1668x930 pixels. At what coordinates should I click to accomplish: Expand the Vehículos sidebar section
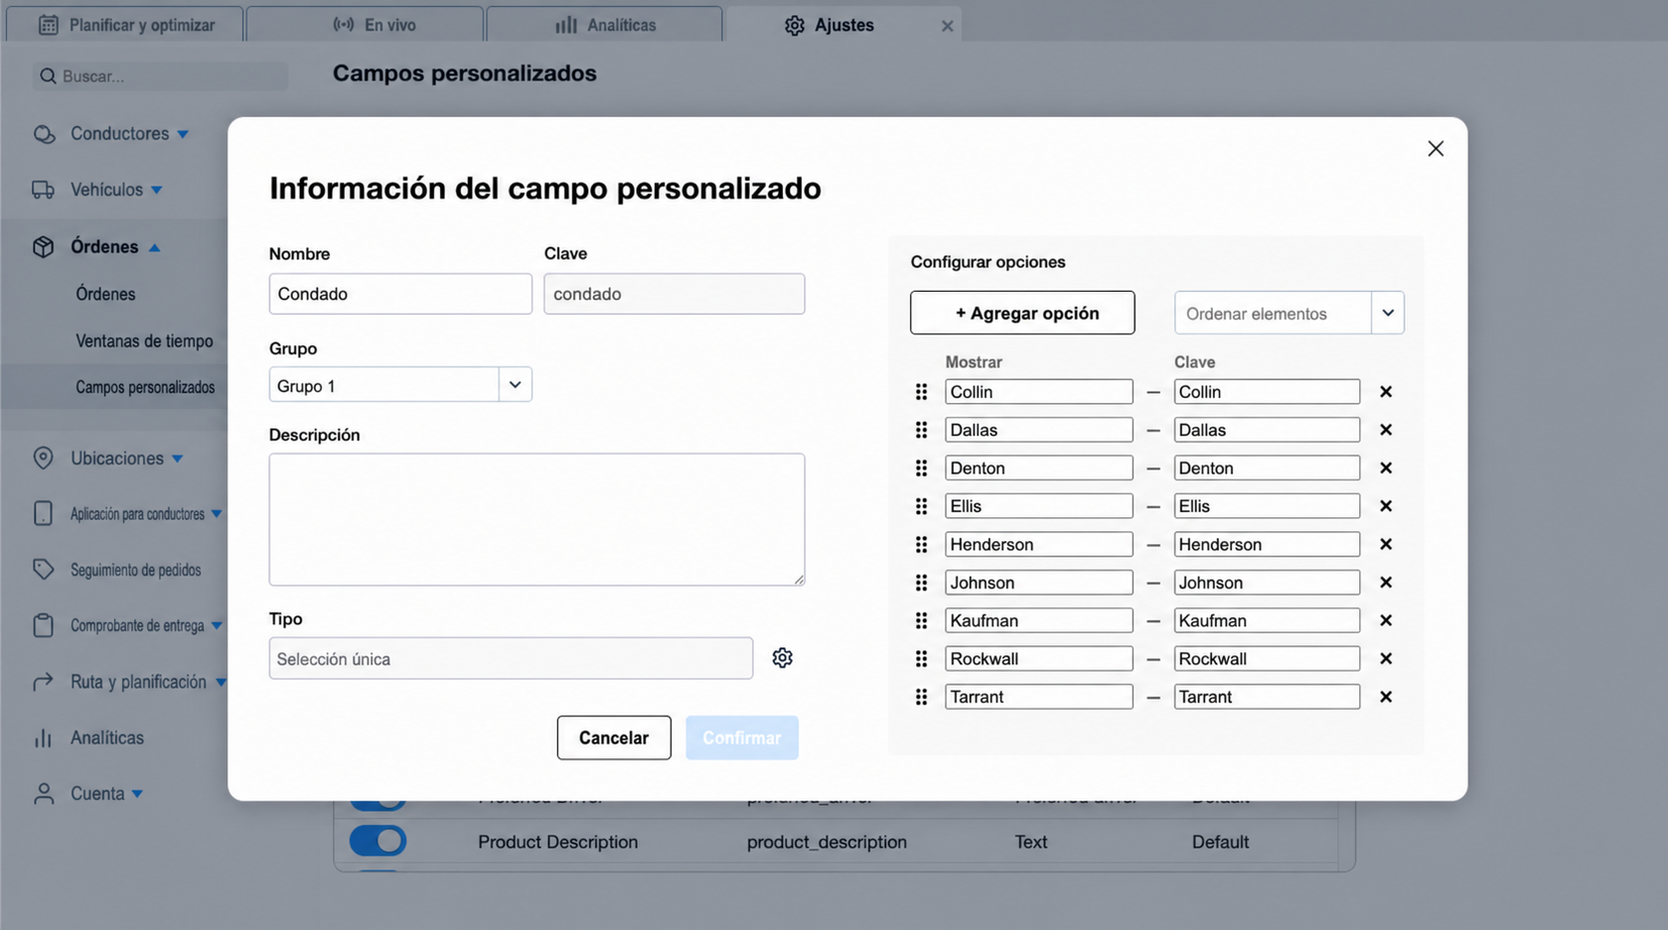tap(157, 190)
